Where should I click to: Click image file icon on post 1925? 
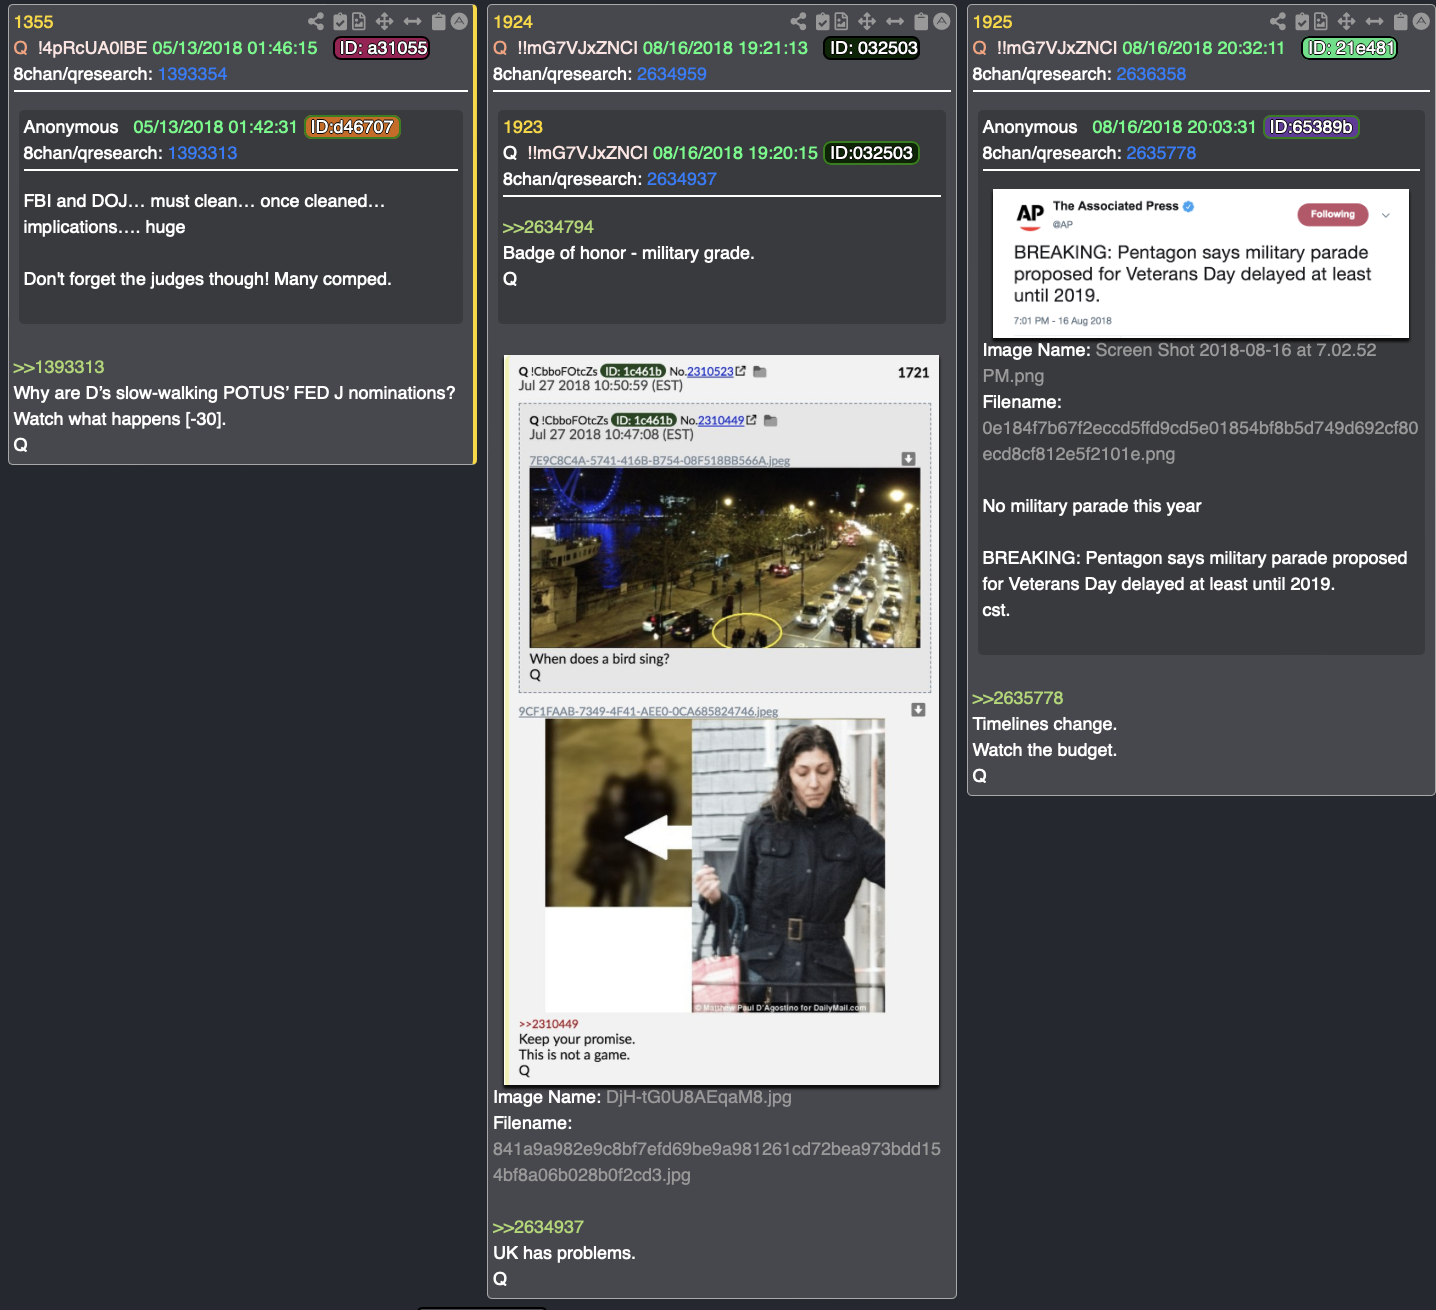pos(1321,21)
